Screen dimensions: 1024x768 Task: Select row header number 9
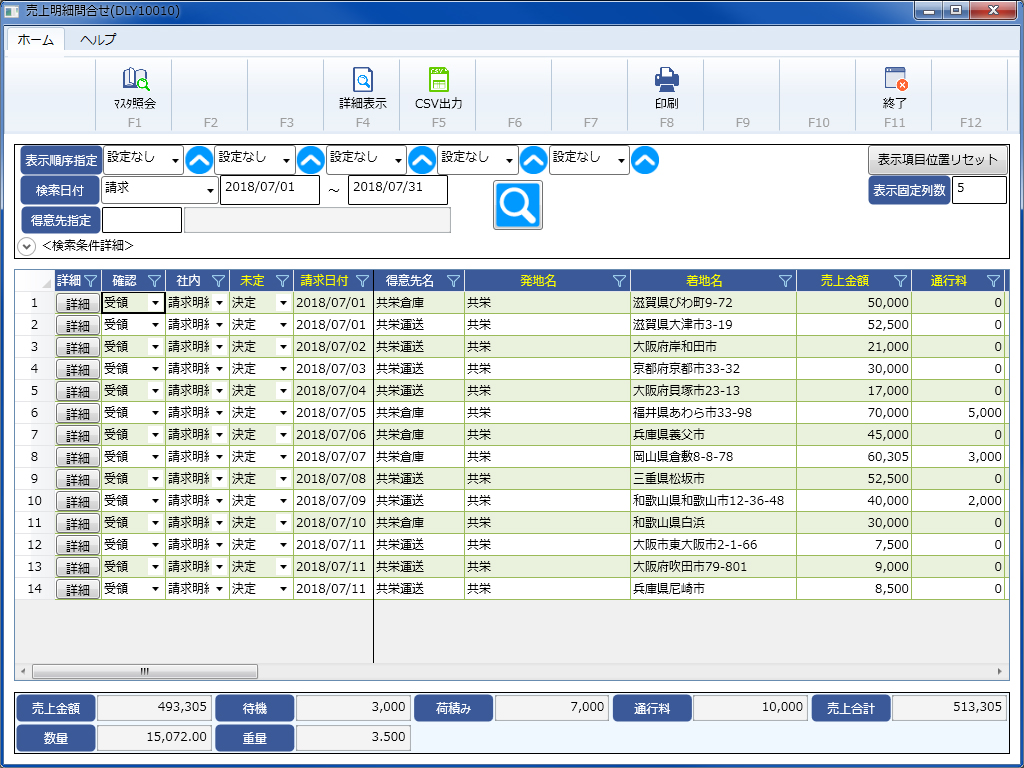point(35,479)
